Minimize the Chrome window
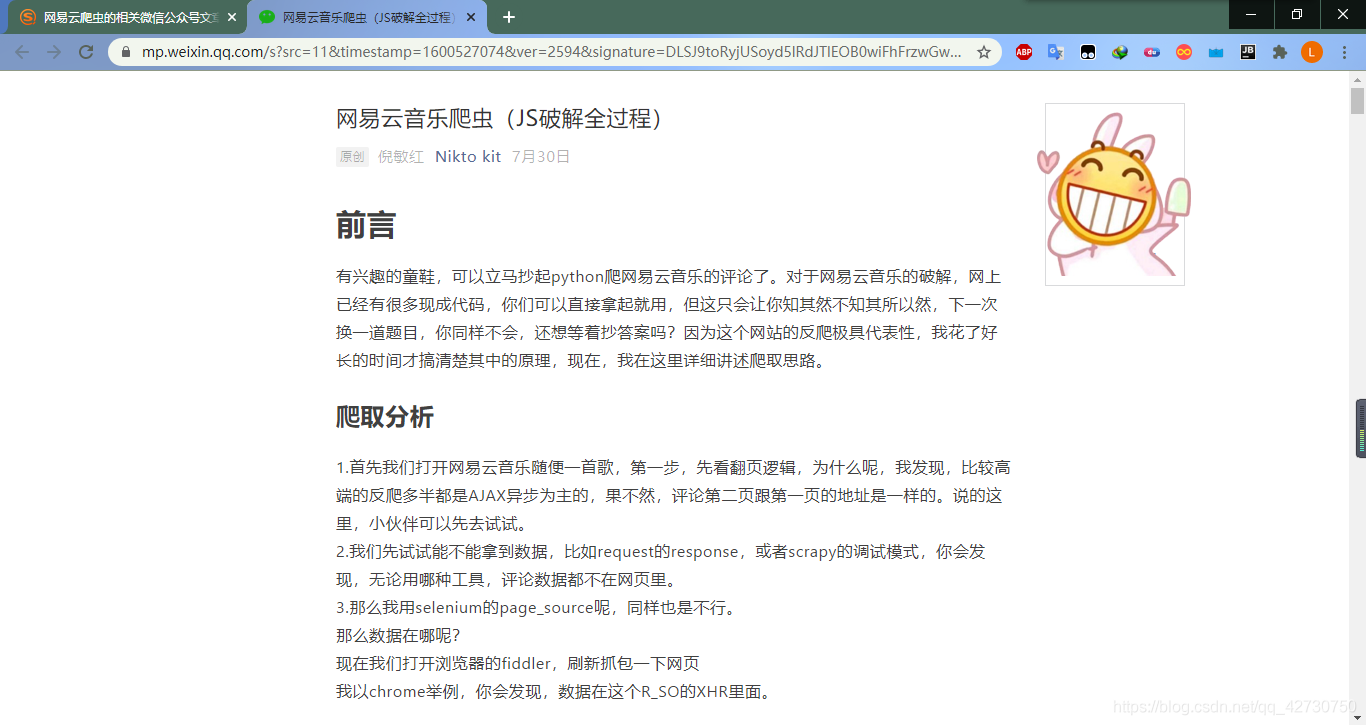Viewport: 1366px width, 725px height. pyautogui.click(x=1252, y=15)
